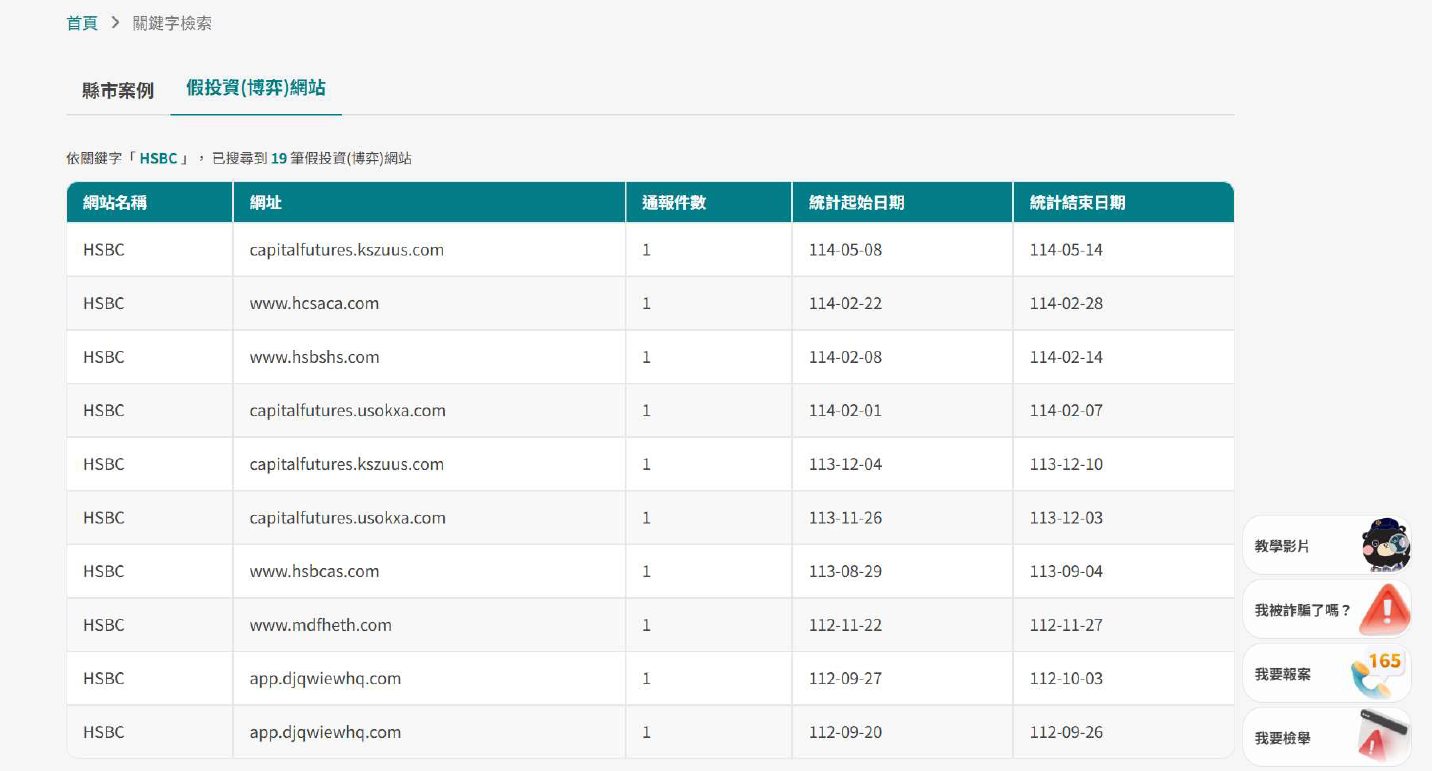Click the 通報件數 column header

tap(674, 202)
